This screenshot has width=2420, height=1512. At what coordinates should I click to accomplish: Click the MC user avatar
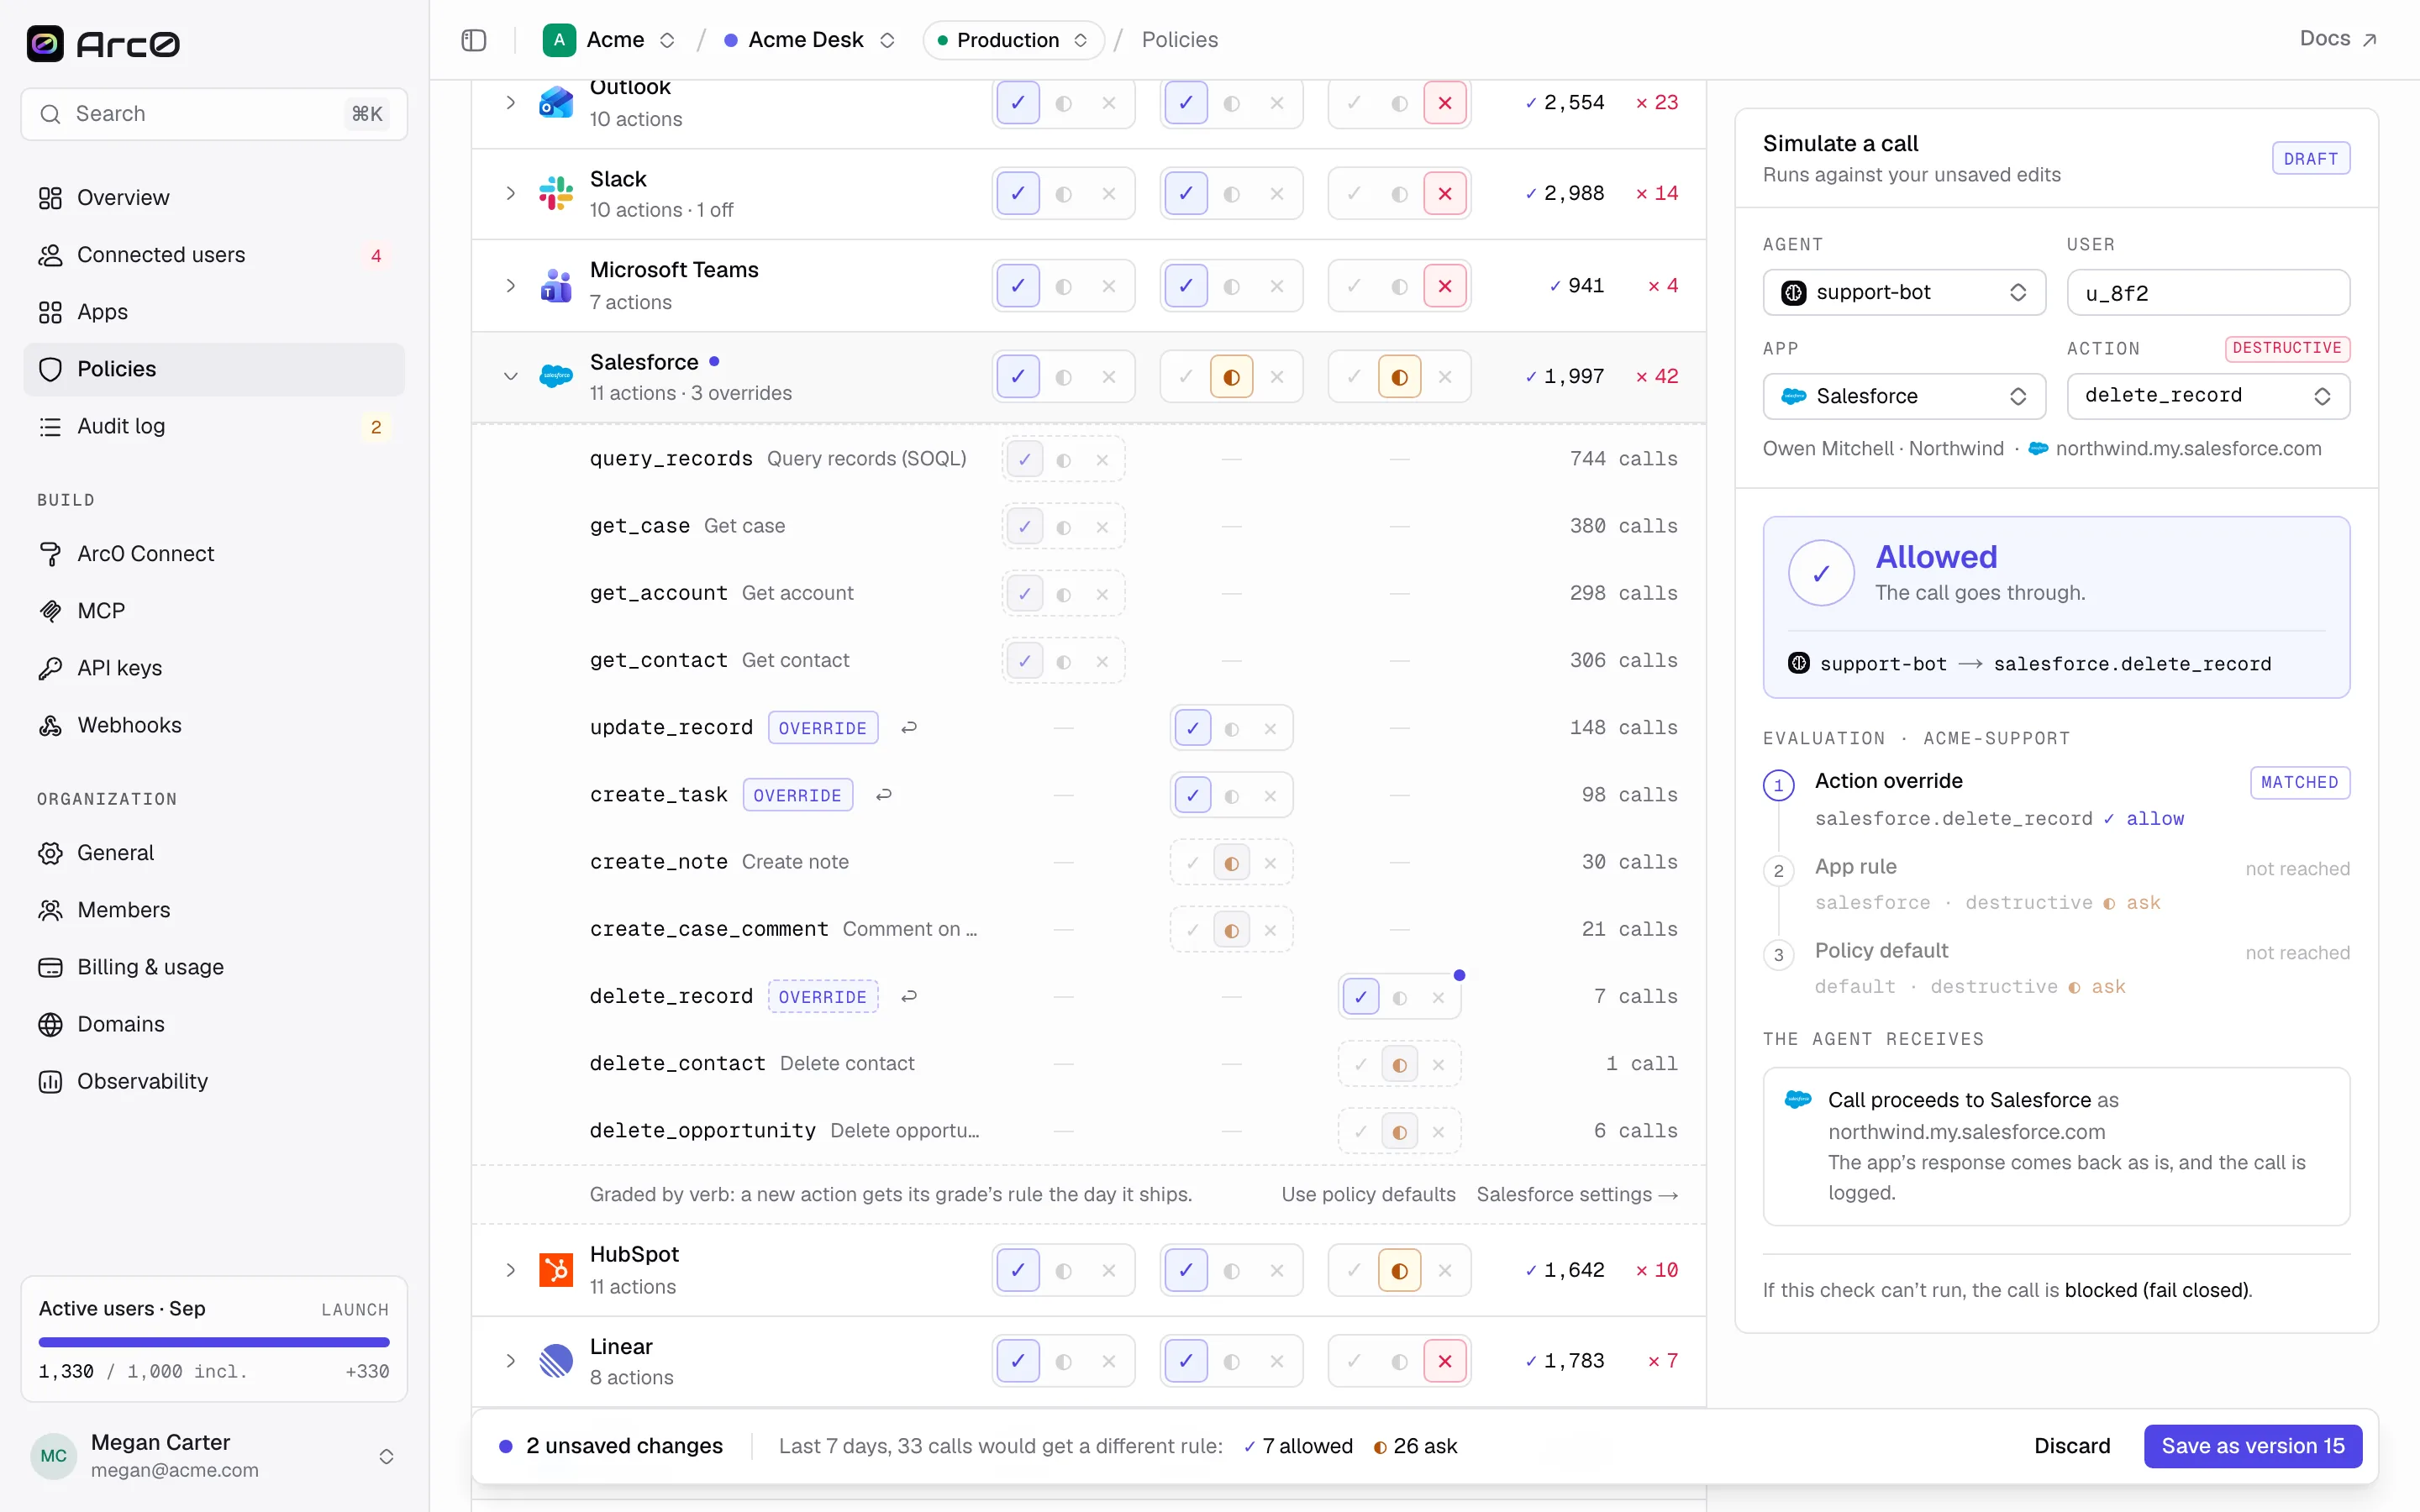point(54,1456)
